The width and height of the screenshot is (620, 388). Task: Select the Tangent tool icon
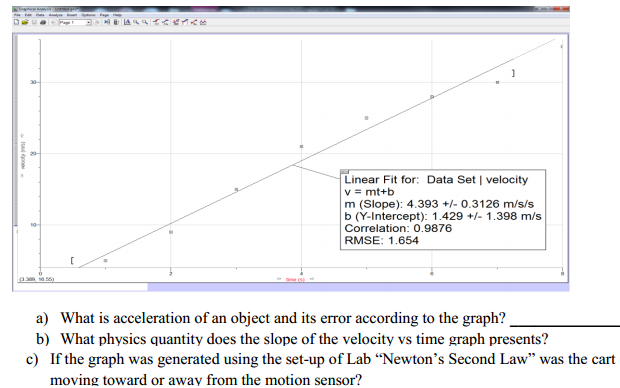point(165,22)
